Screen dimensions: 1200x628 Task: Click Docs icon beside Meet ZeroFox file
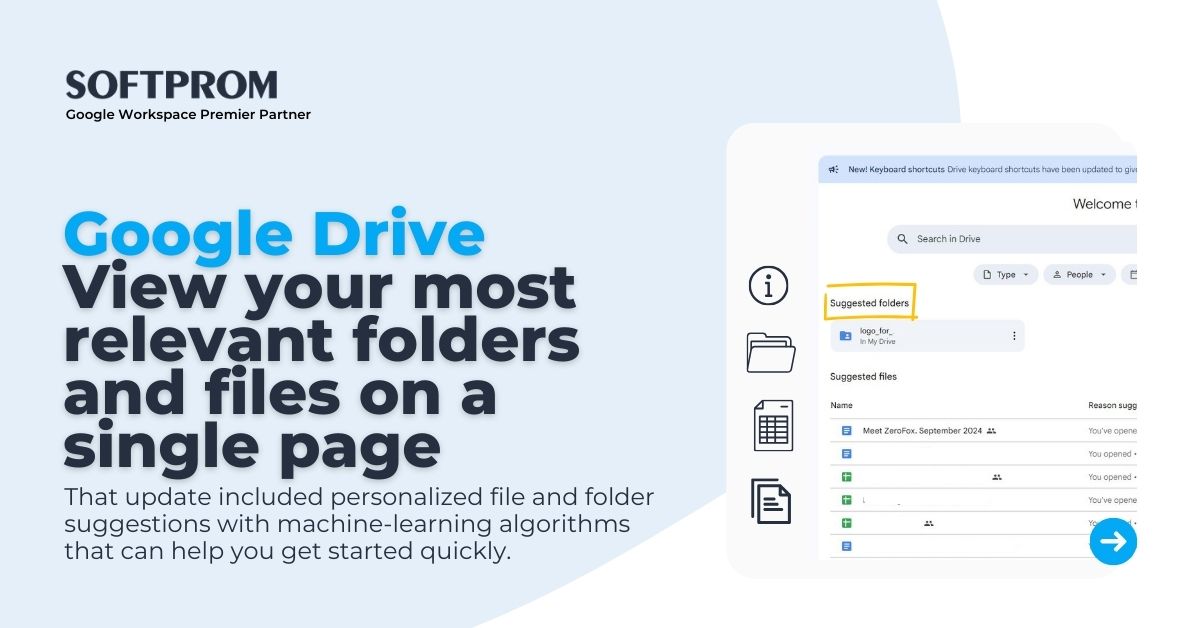click(846, 431)
